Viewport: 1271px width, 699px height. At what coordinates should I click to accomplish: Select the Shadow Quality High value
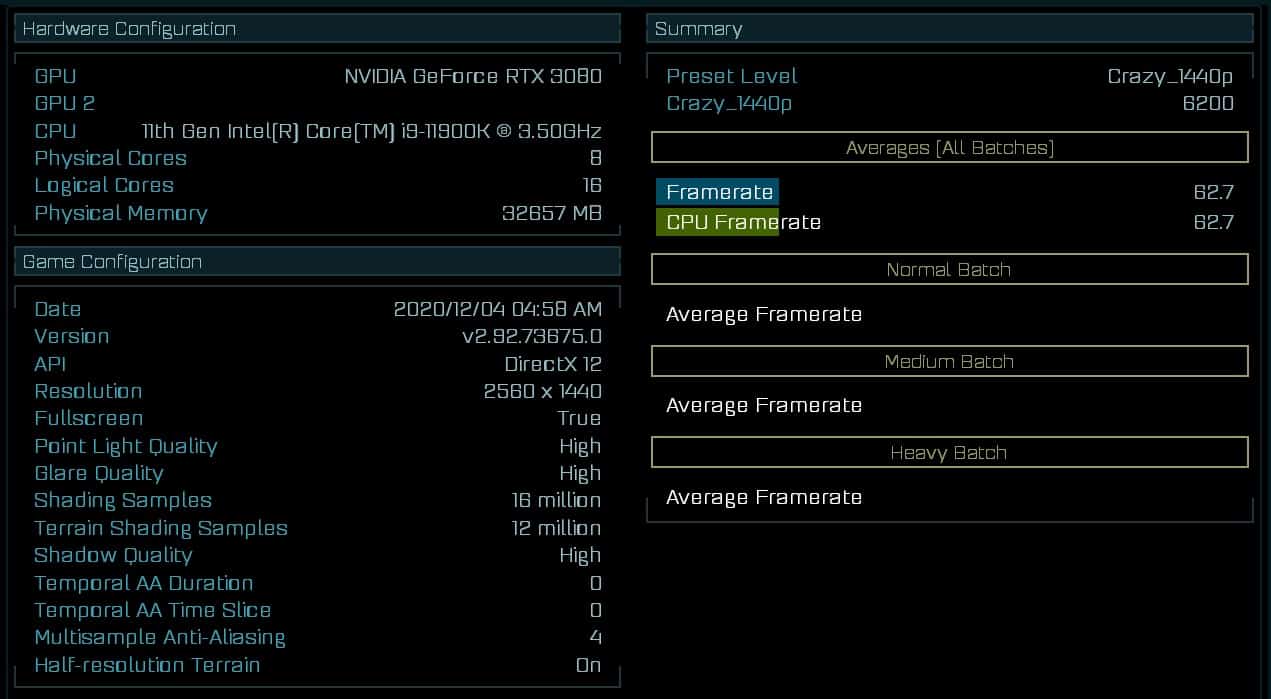580,555
